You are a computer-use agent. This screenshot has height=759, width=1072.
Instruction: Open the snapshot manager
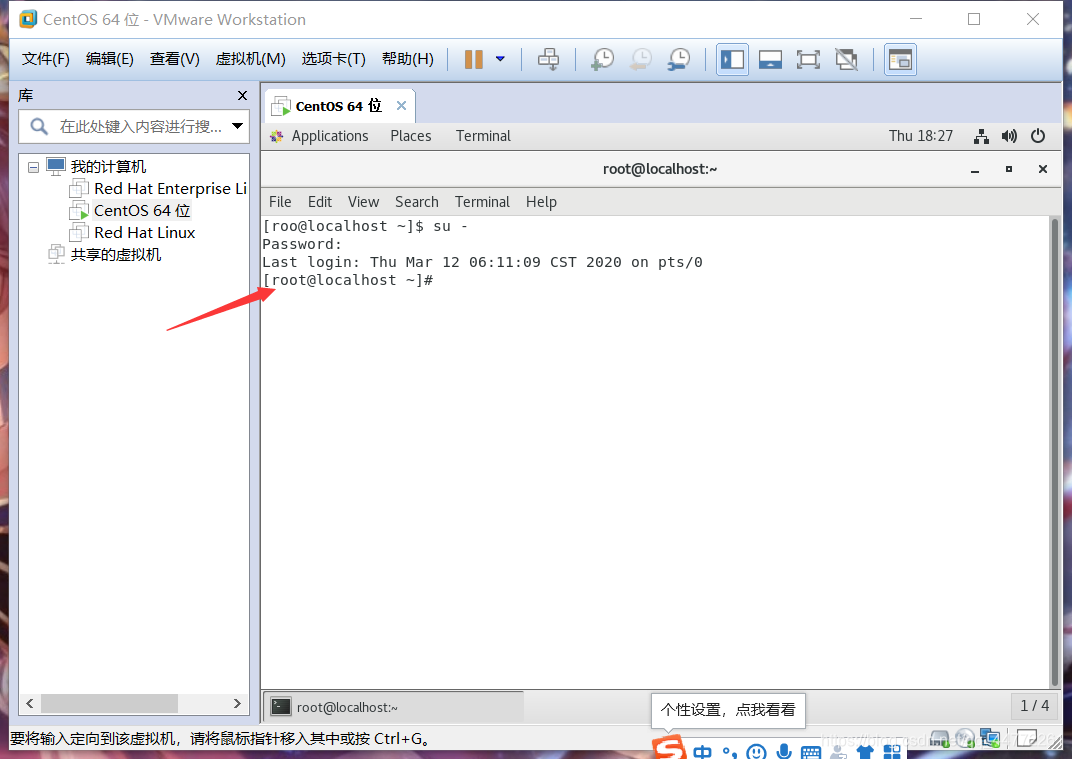tap(679, 59)
